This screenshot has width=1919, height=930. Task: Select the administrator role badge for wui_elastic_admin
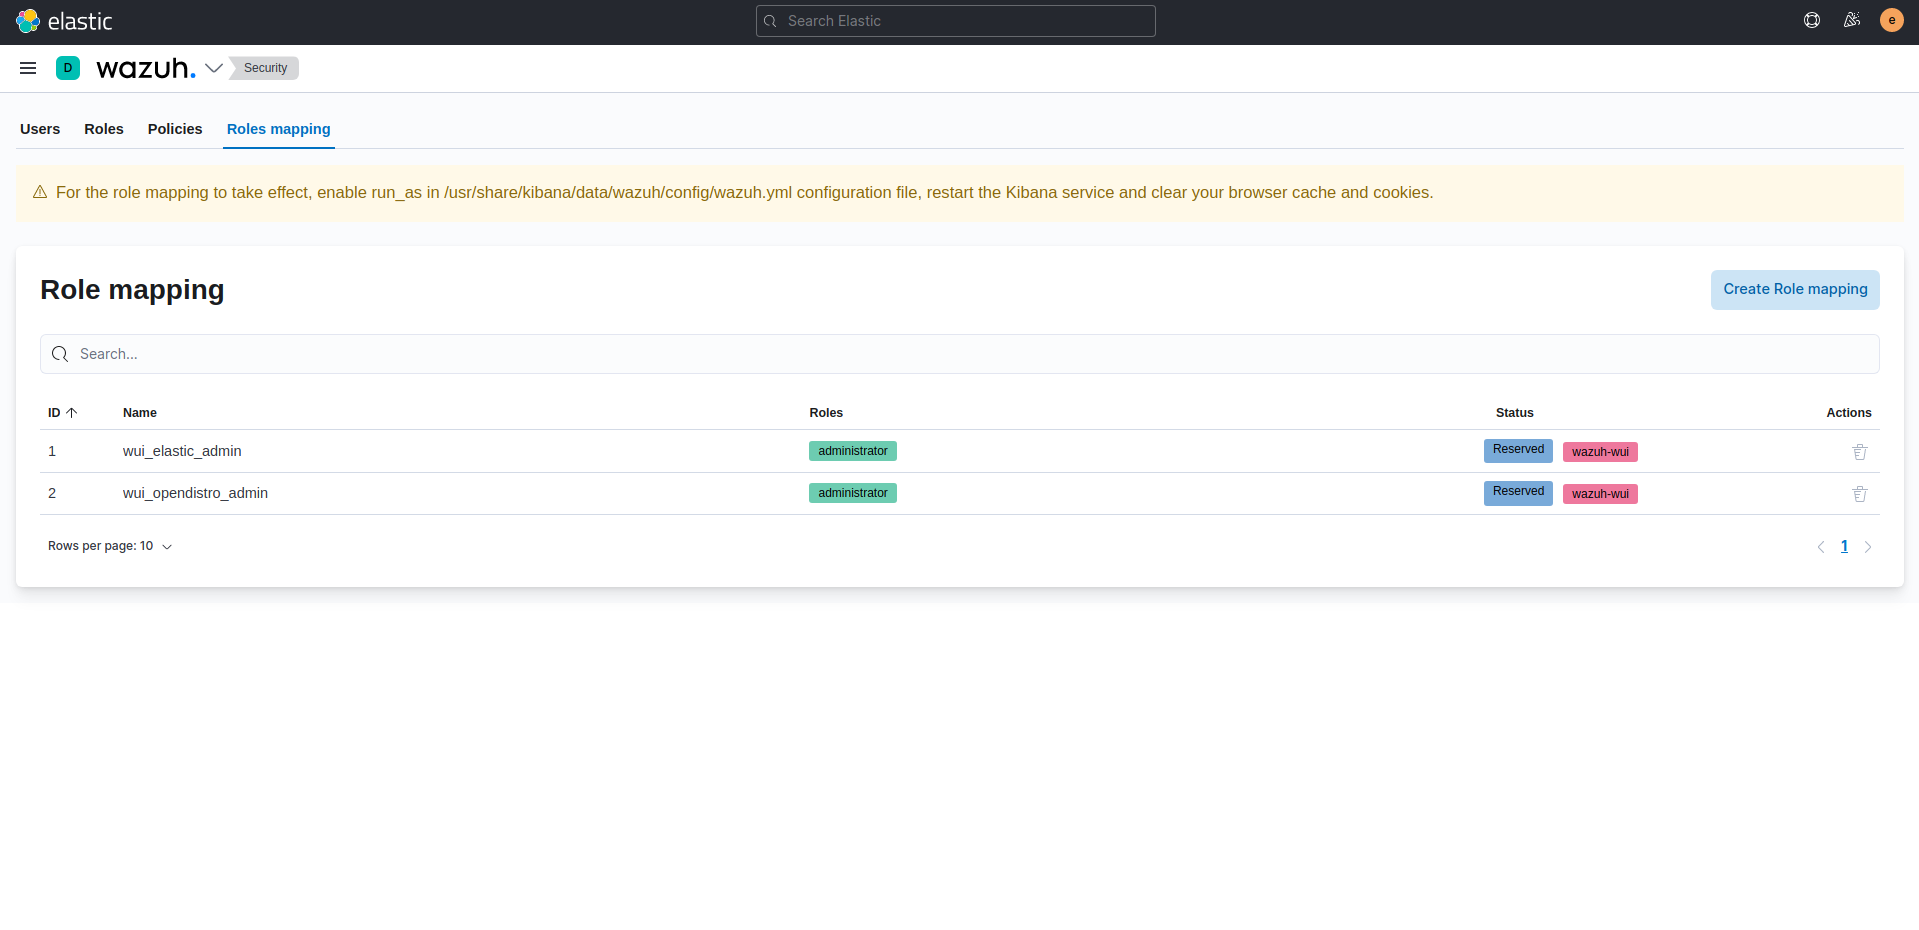852,451
